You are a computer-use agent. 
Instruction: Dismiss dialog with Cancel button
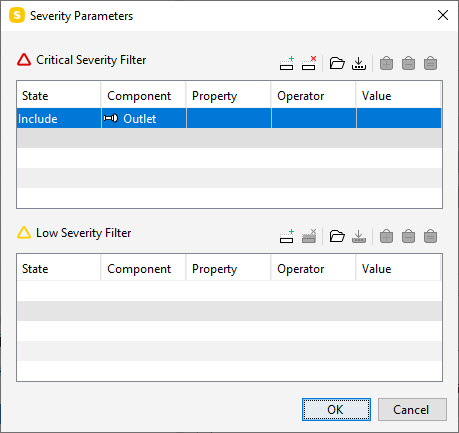(412, 409)
